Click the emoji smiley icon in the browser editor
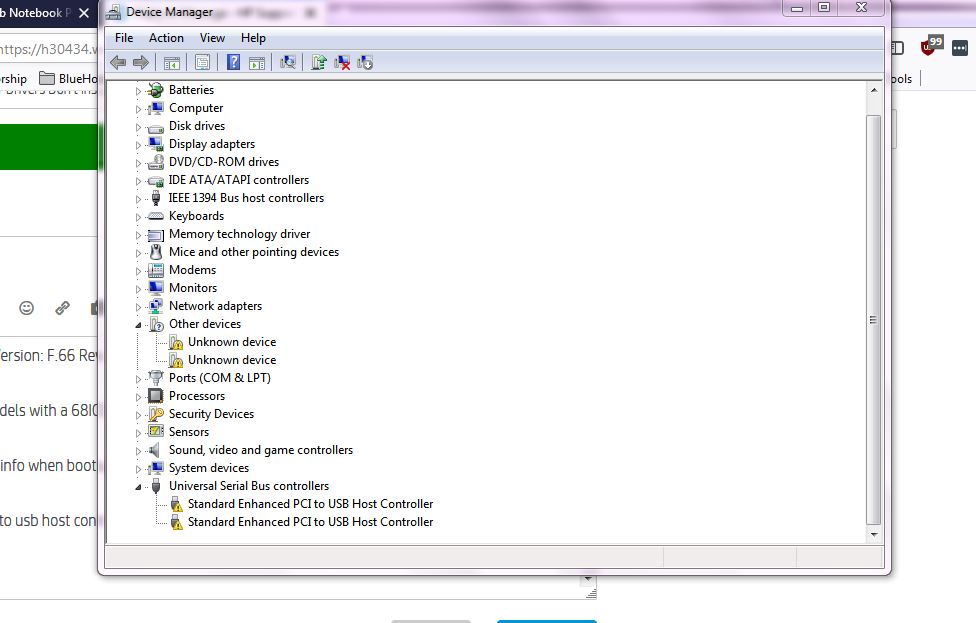The height and width of the screenshot is (623, 976). click(26, 307)
